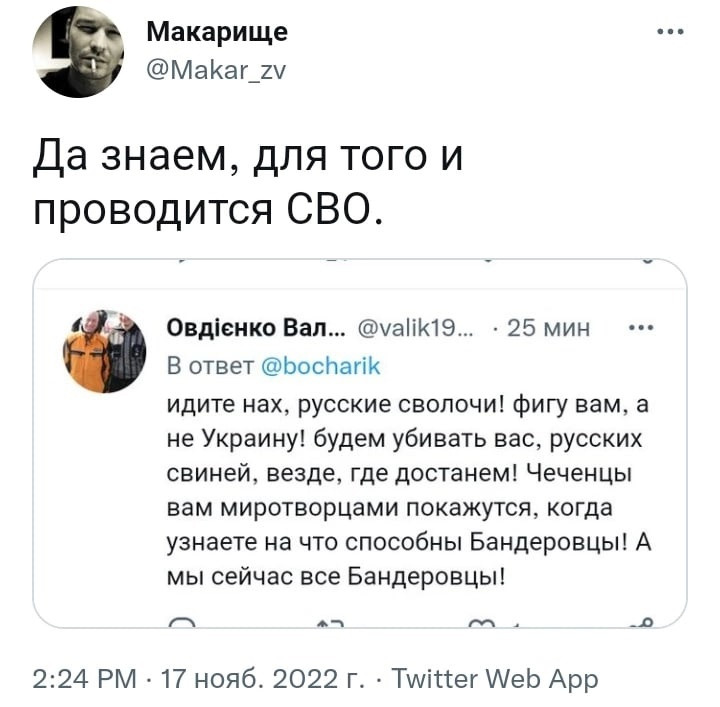Viewport: 720px width, 707px height.
Task: Click the @valik19... handle
Action: pos(421,327)
